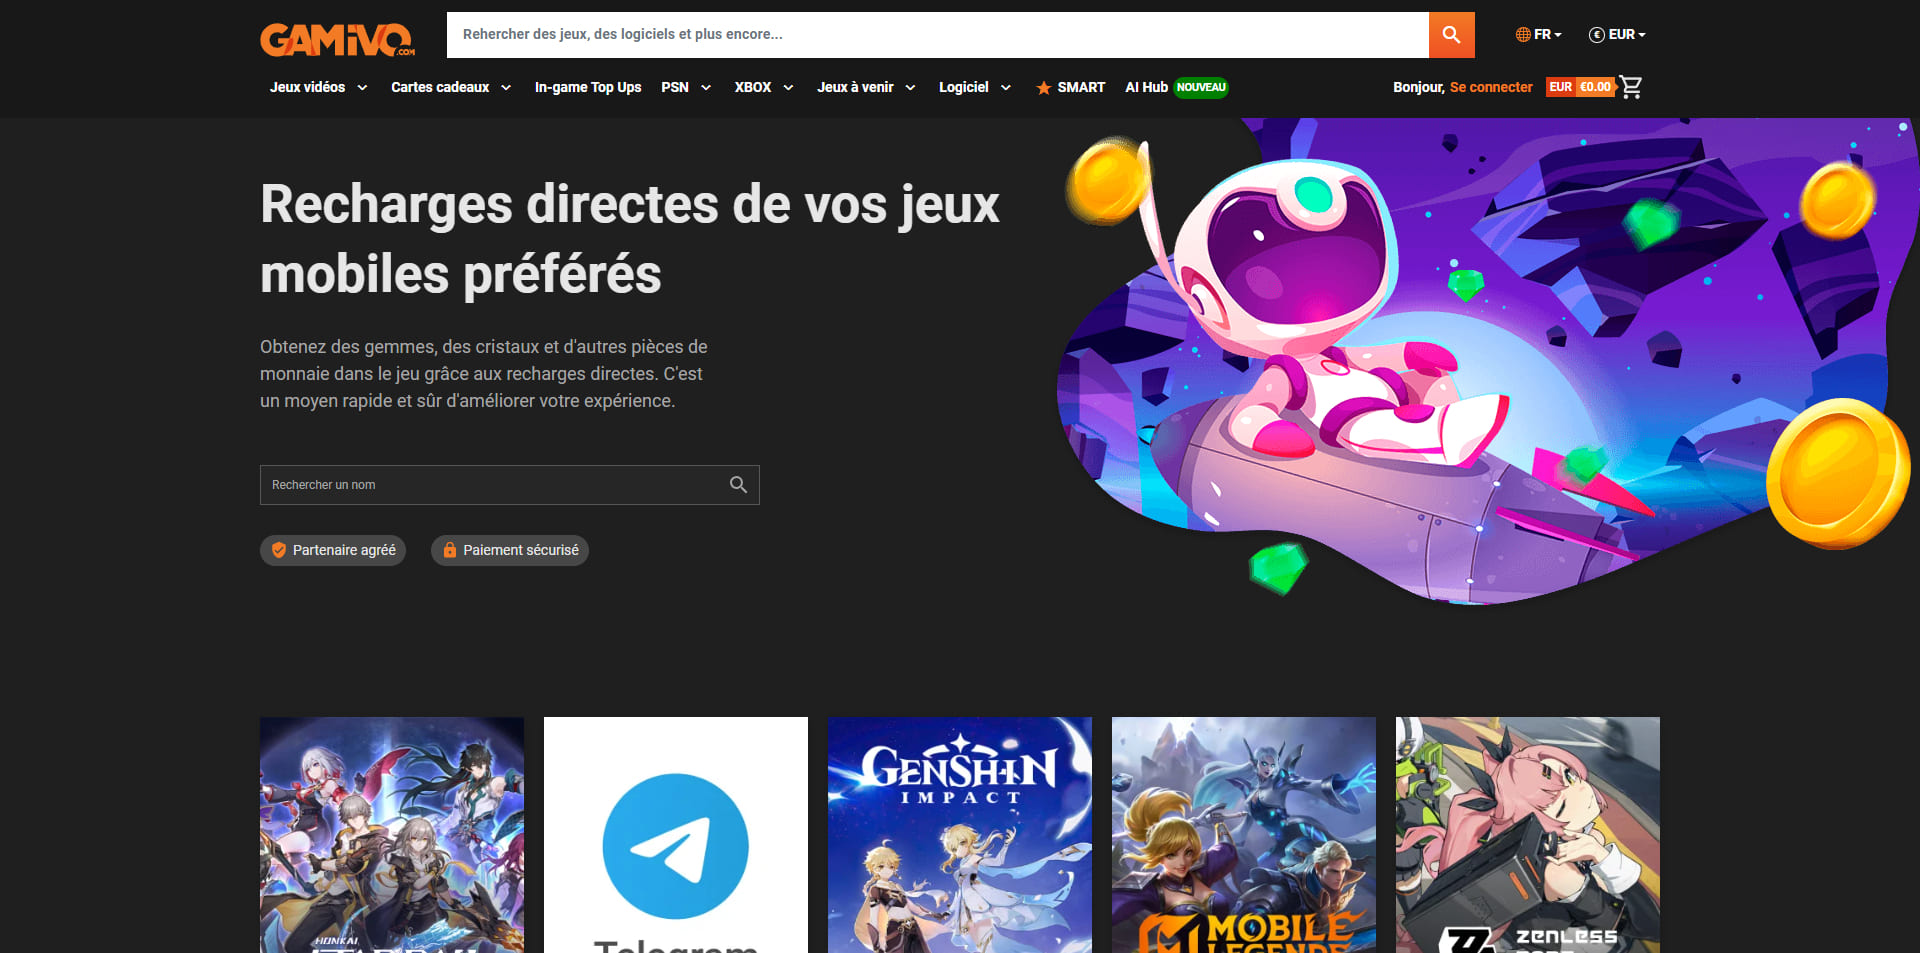Screen dimensions: 1920x953
Task: Open the Honkai Star Rail game card
Action: [392, 835]
